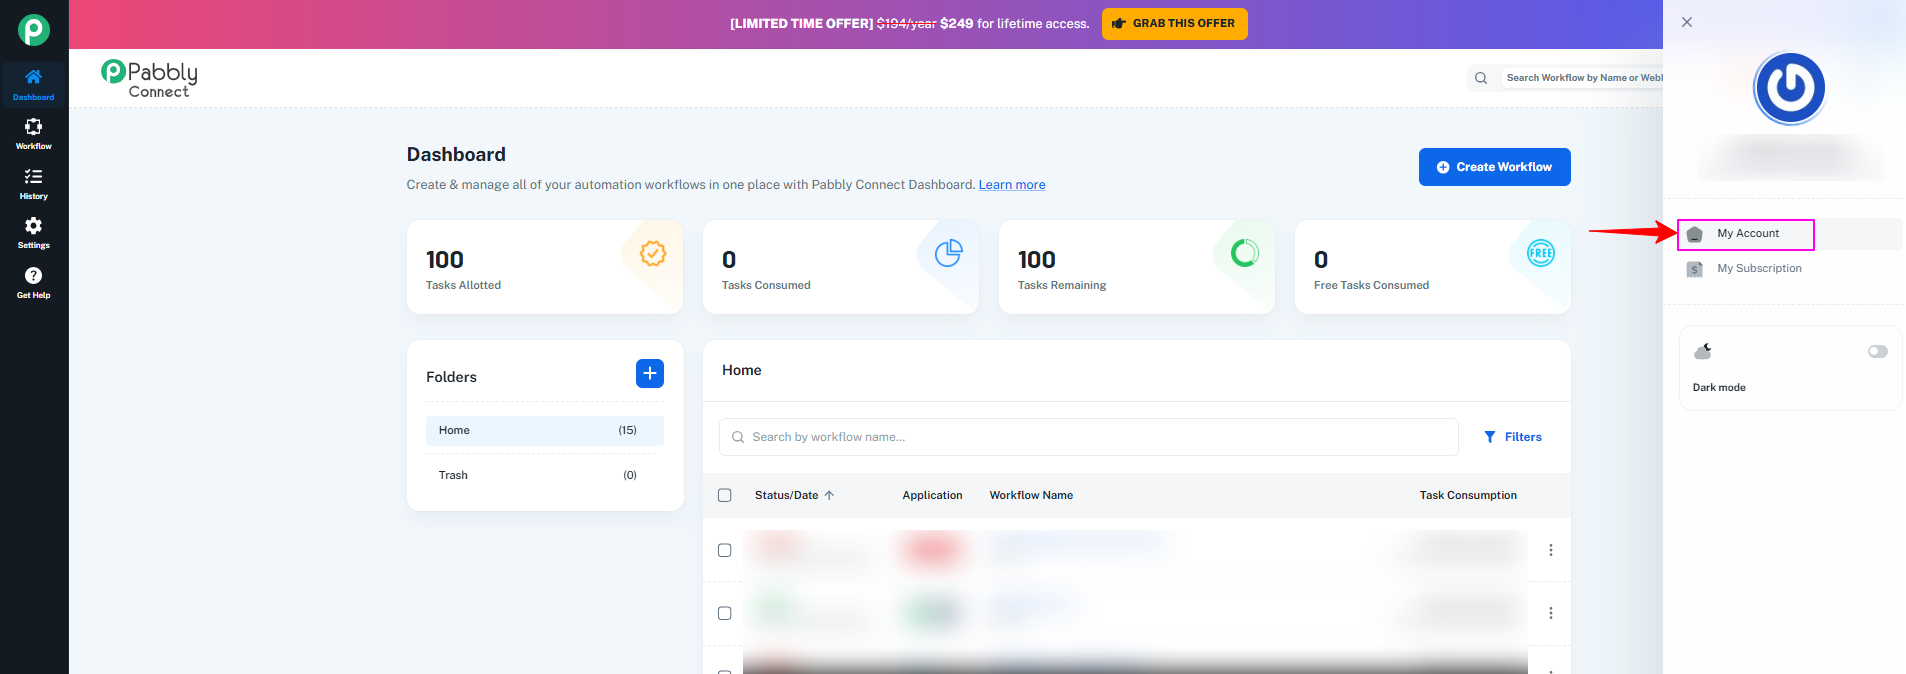
Task: Click the Create Workflow button
Action: coord(1494,167)
